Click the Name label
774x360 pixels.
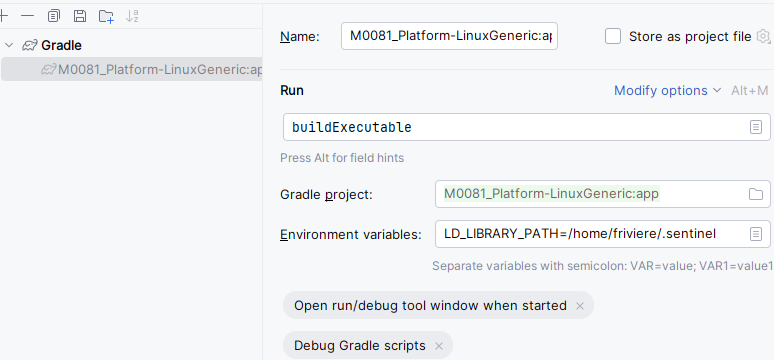[x=300, y=37]
